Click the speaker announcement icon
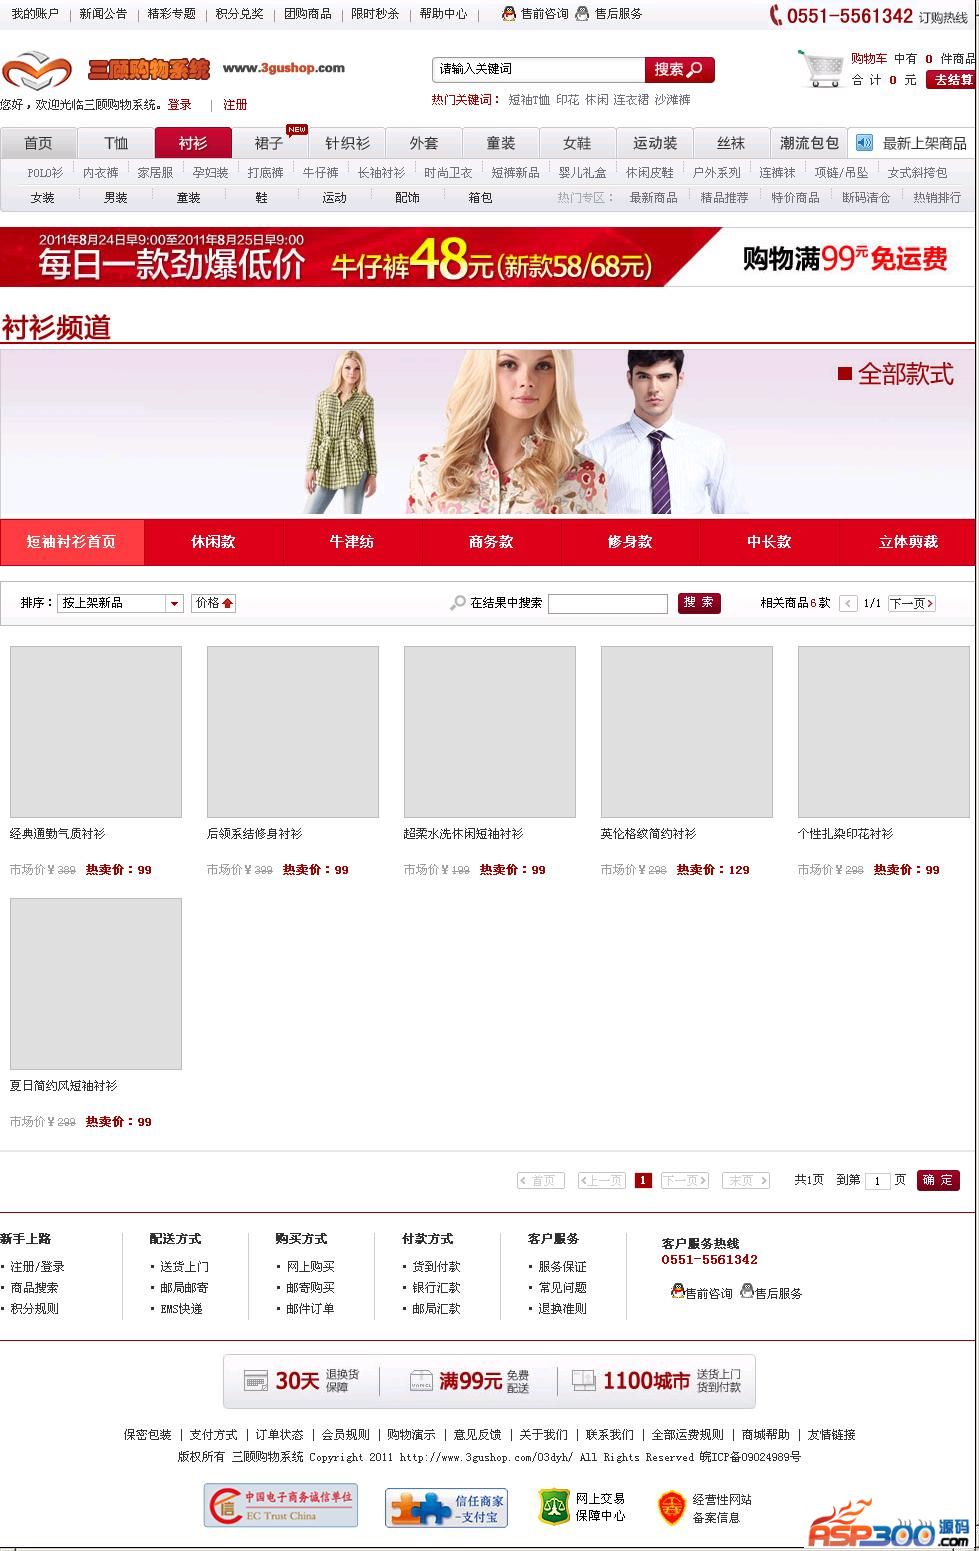 (864, 143)
